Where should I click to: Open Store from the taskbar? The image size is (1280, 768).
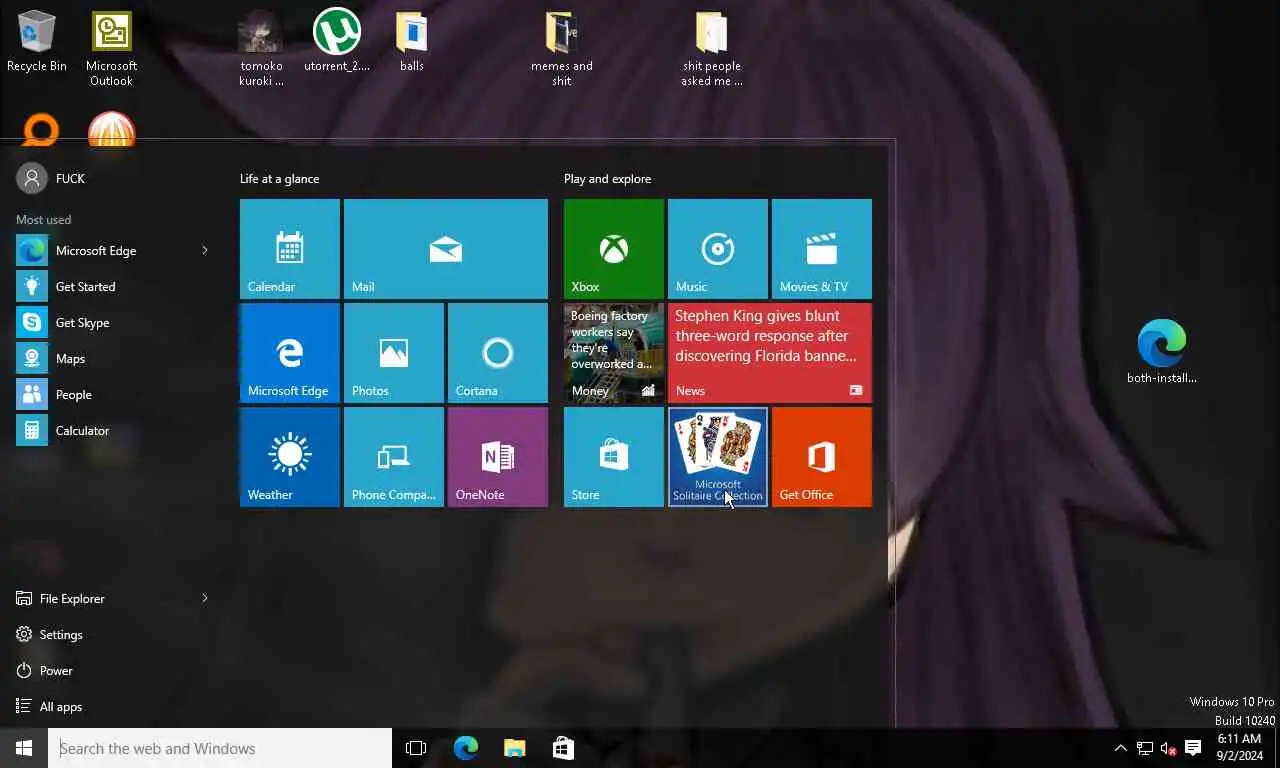click(x=563, y=748)
